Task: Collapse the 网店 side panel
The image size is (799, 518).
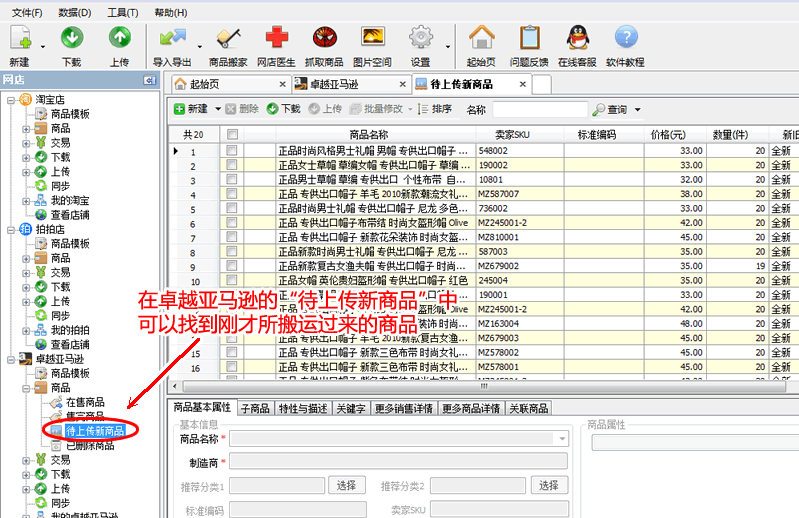Action: tap(149, 80)
